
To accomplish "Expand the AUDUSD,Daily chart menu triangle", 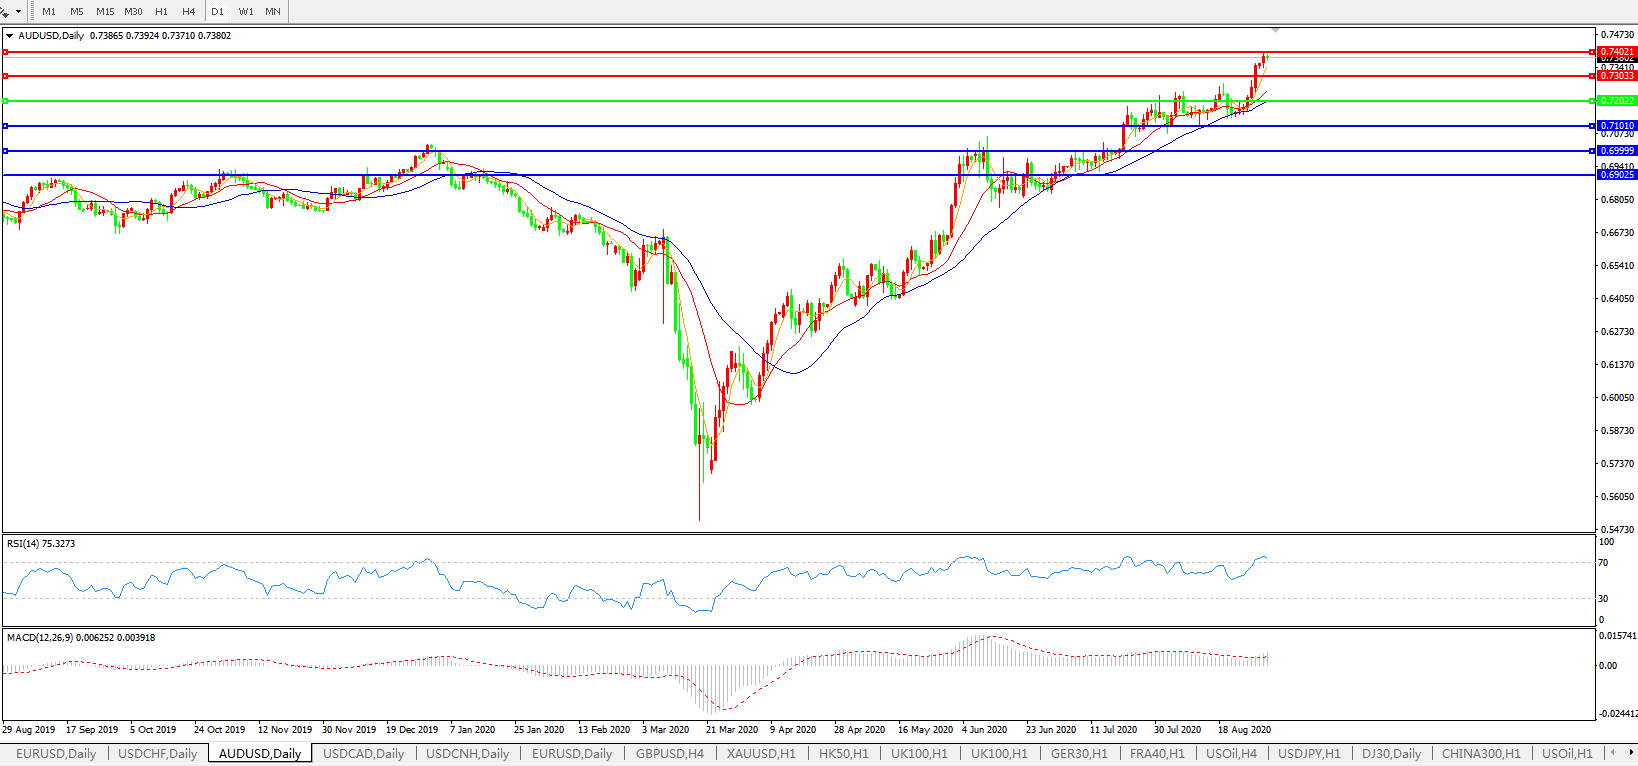I will pyautogui.click(x=10, y=36).
